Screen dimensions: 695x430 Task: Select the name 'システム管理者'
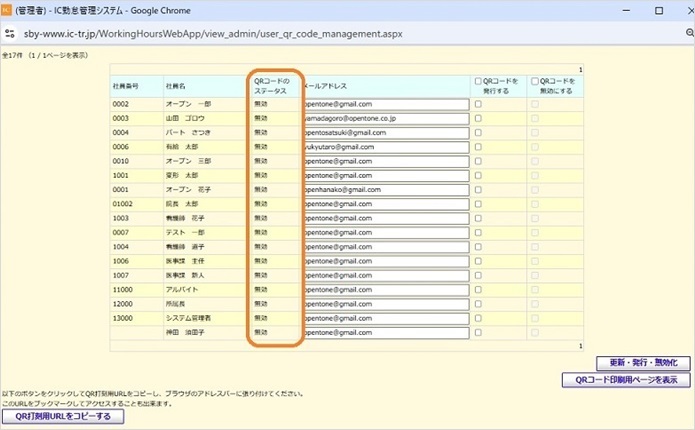point(188,318)
